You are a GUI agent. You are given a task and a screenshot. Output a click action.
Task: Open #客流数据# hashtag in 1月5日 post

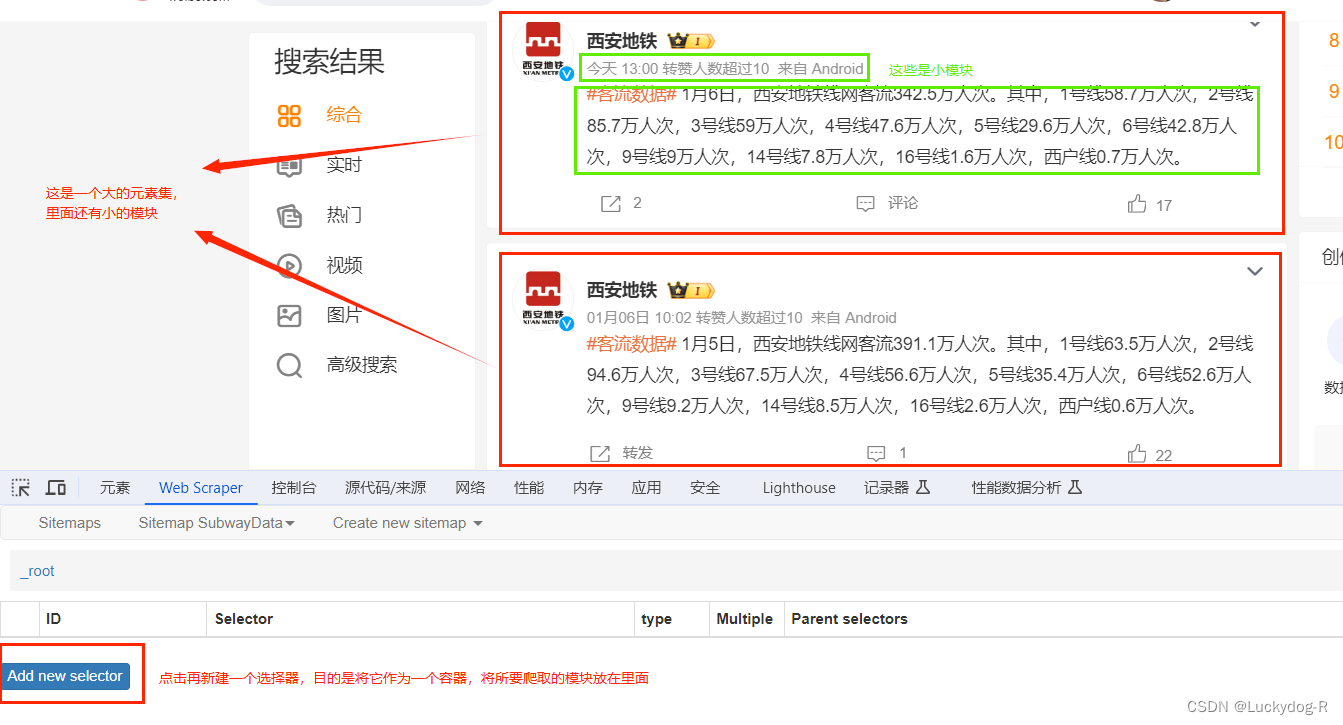click(x=632, y=344)
